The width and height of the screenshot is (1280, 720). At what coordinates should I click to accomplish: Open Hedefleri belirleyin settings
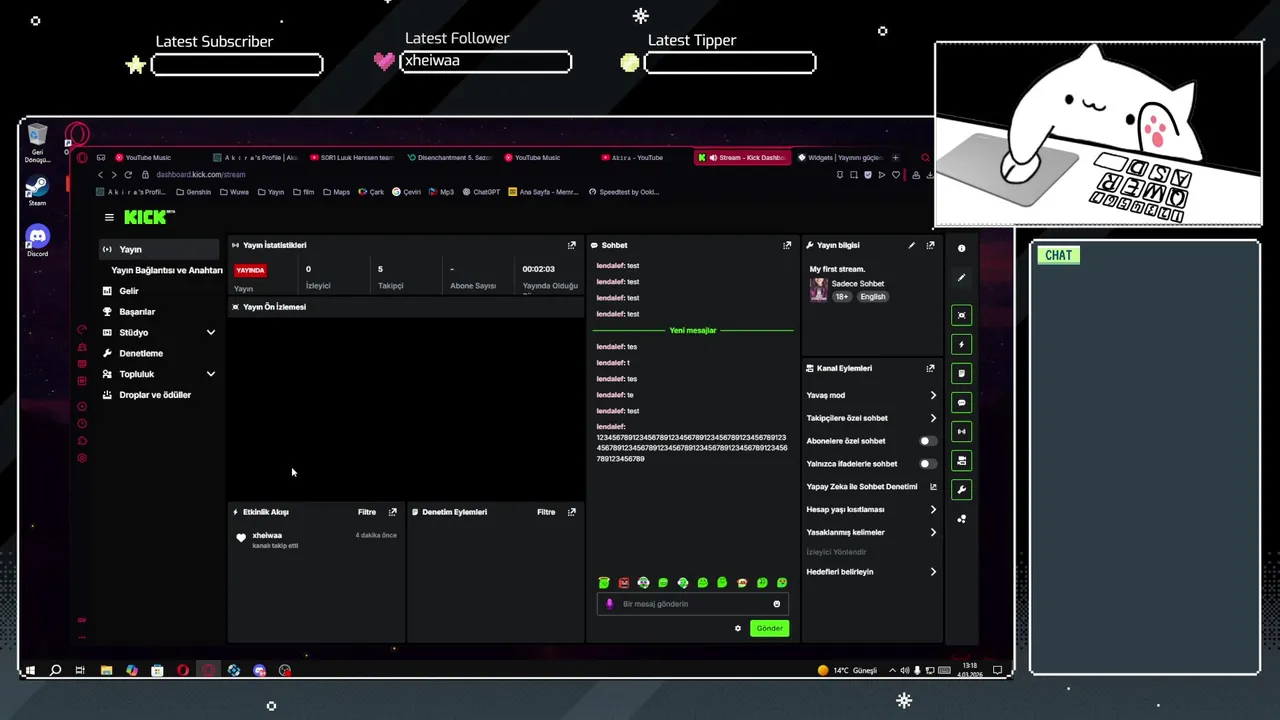coord(871,572)
